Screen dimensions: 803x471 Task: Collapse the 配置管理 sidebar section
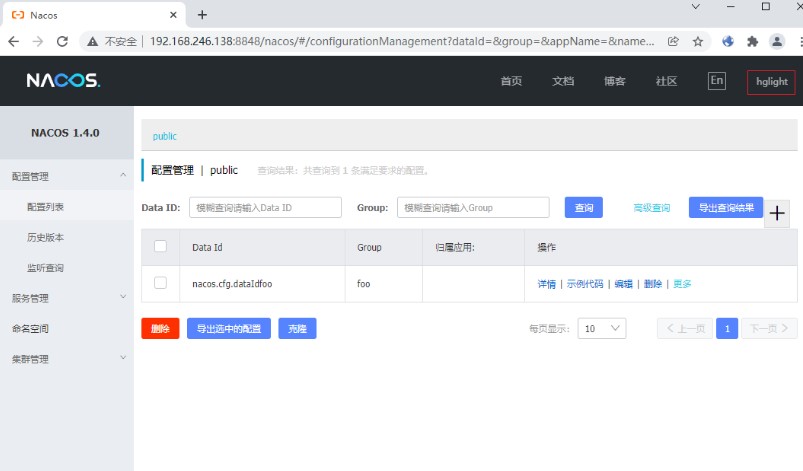pyautogui.click(x=123, y=175)
